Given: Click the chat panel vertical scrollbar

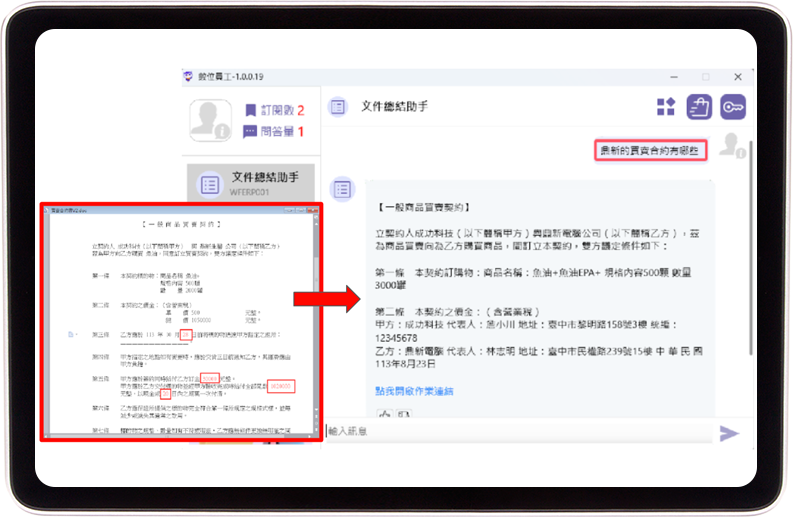Looking at the screenshot, I should (x=750, y=280).
